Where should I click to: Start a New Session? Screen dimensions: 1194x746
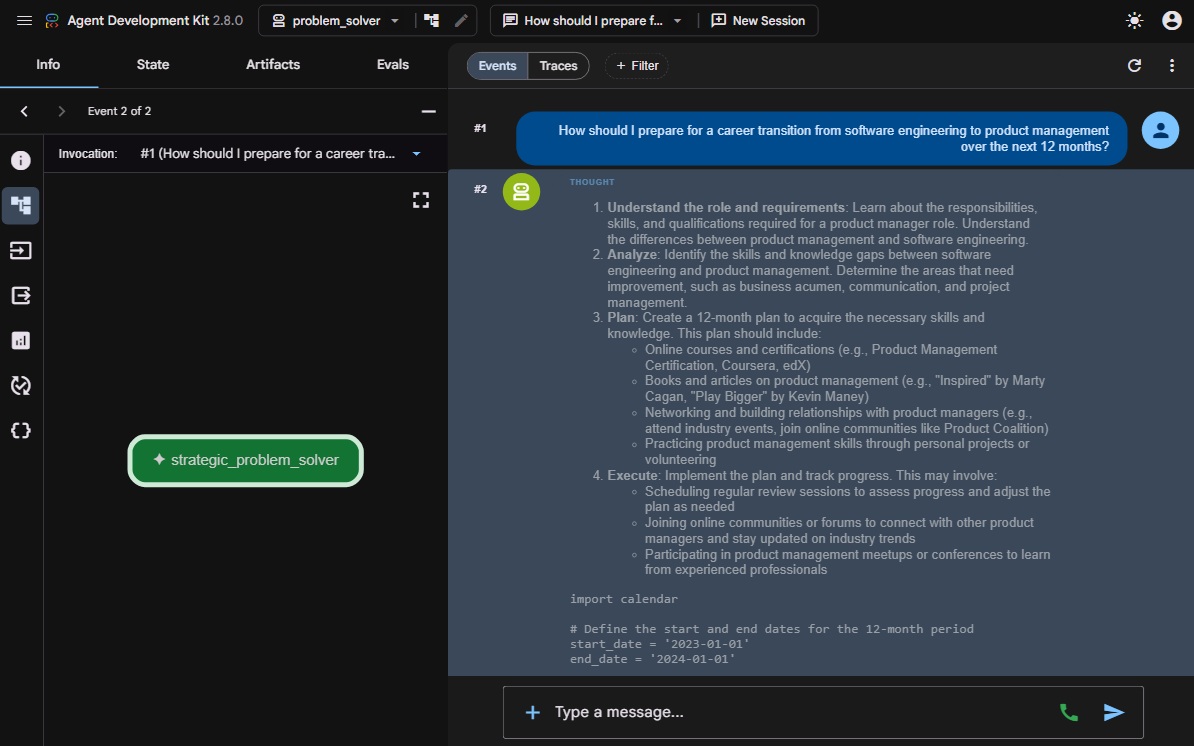point(758,21)
